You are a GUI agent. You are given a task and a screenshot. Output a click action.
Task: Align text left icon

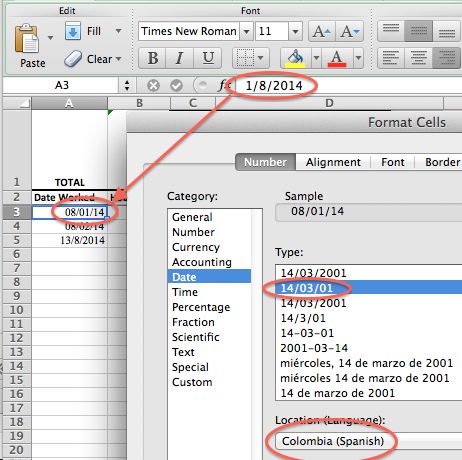pos(391,58)
